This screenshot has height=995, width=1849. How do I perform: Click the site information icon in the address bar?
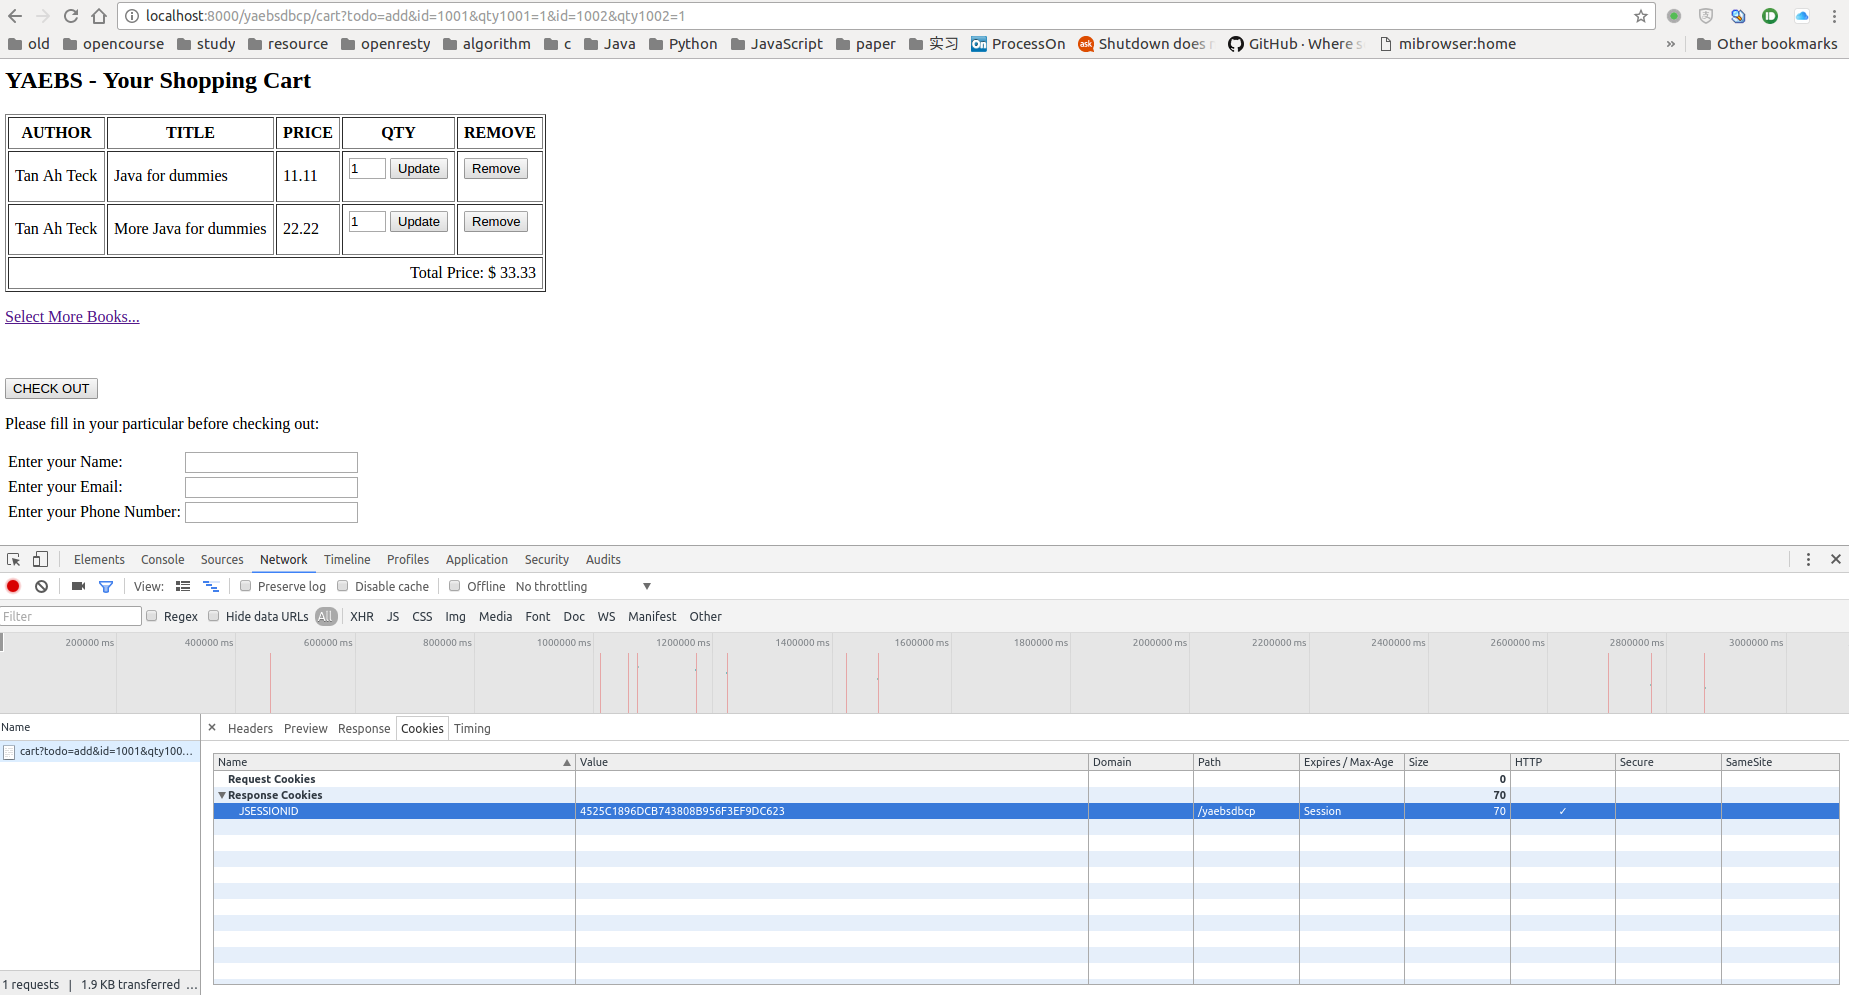pos(131,16)
